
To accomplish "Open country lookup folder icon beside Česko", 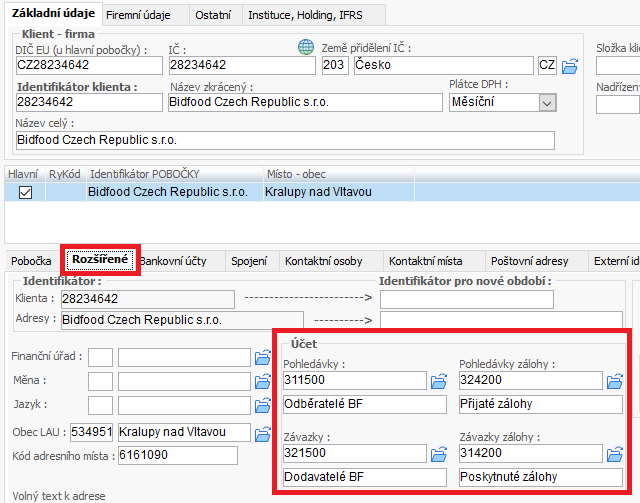I will pos(570,66).
